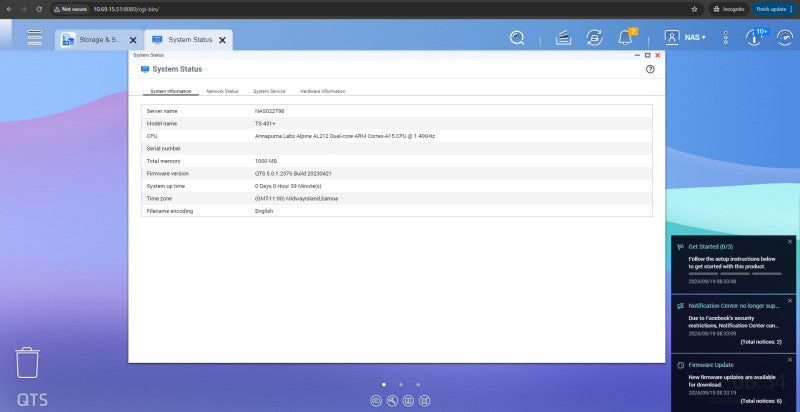Click the browser back arrow
The width and height of the screenshot is (800, 412).
[9, 9]
